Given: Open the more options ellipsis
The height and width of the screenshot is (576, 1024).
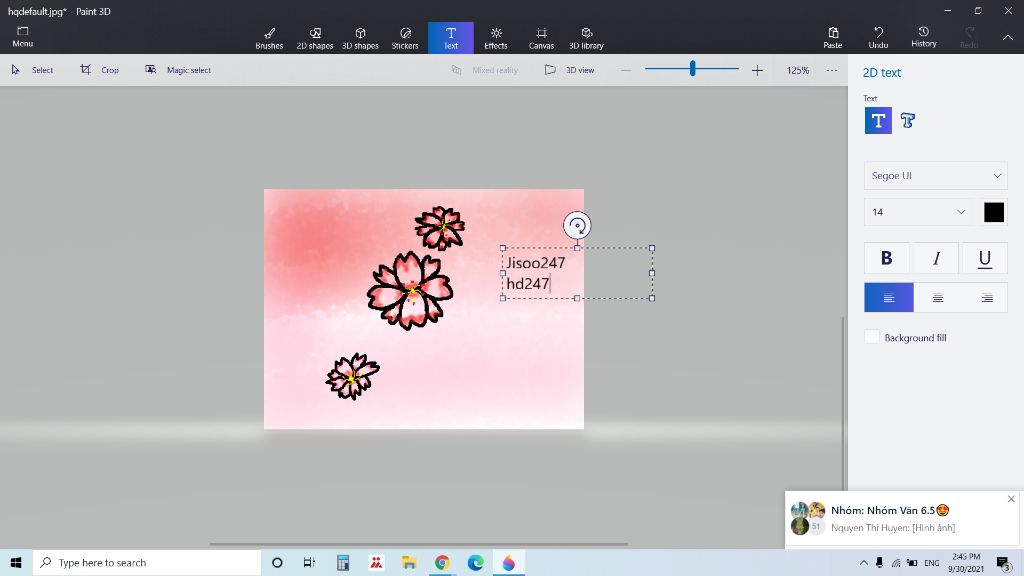Looking at the screenshot, I should [831, 70].
